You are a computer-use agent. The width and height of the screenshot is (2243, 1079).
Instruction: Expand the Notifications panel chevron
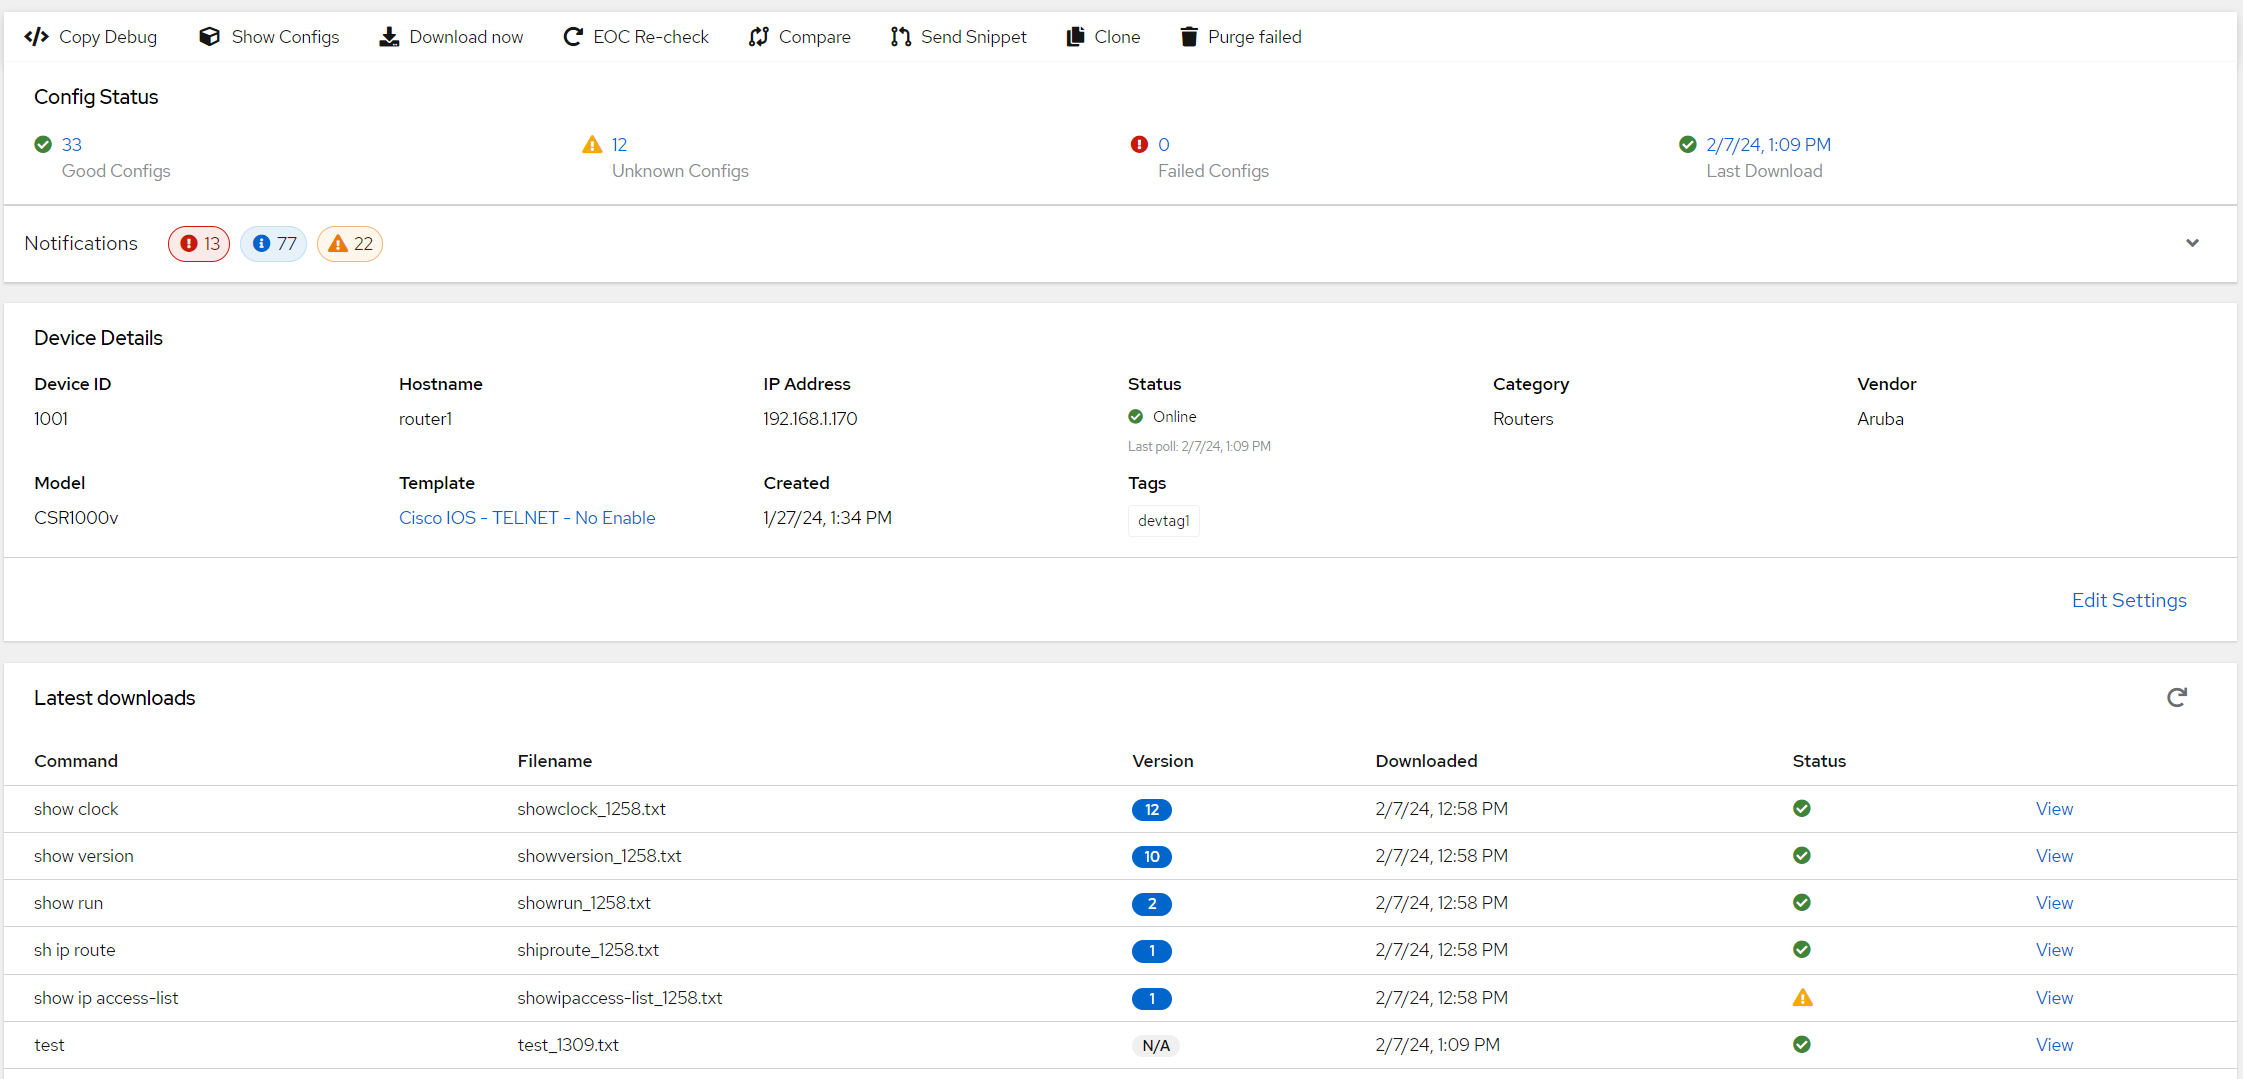click(2192, 243)
